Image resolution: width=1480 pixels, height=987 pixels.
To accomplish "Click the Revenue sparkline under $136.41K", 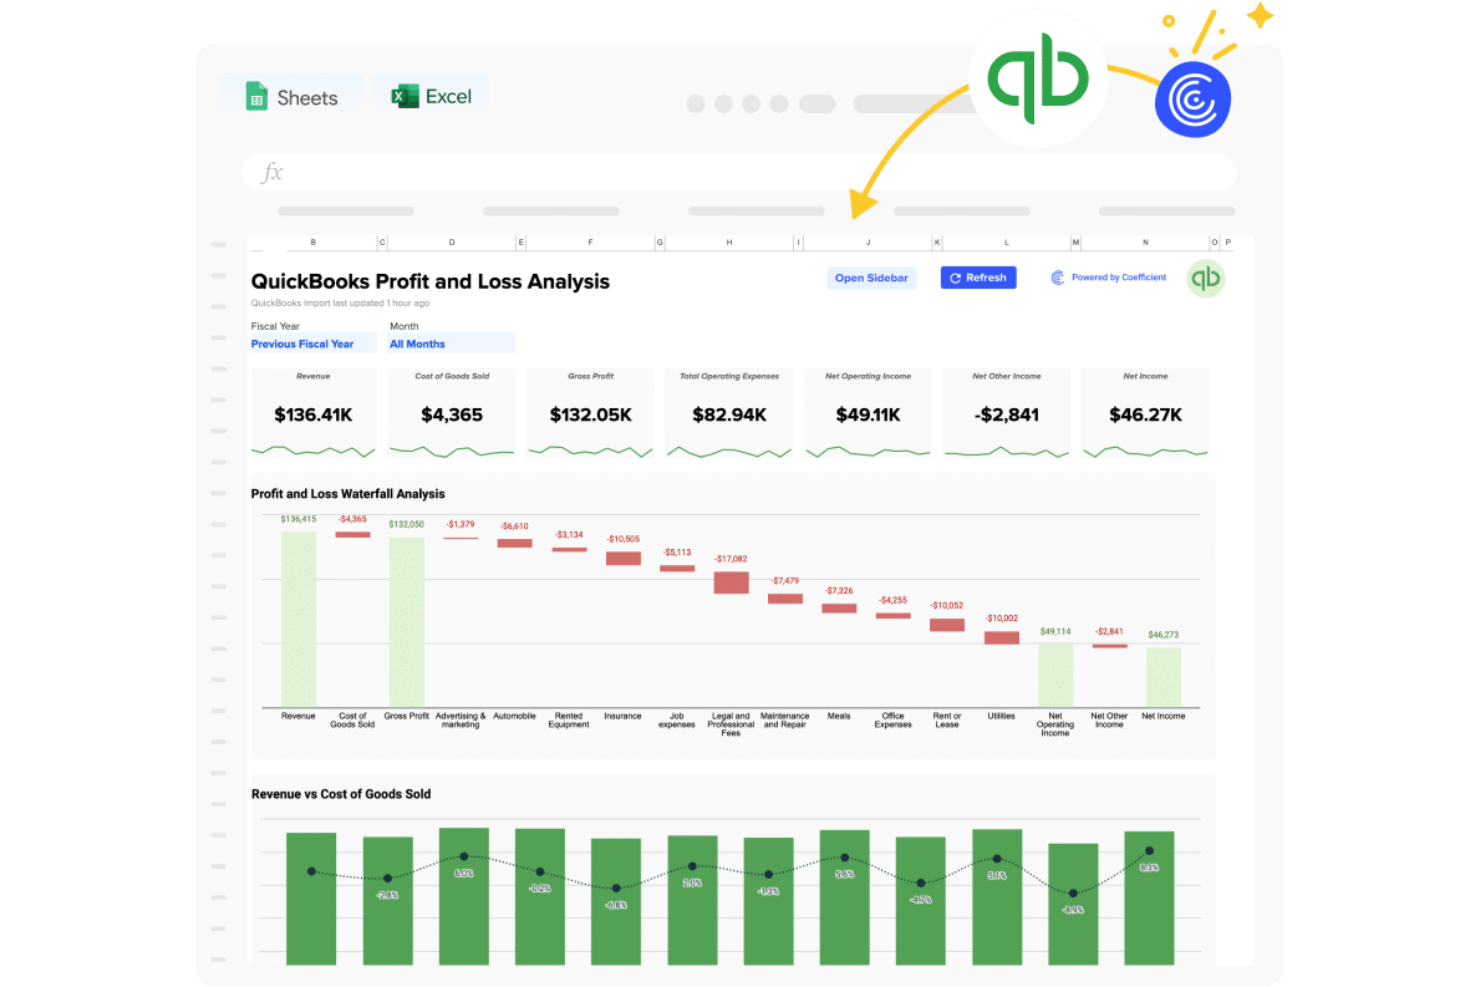I will [313, 450].
